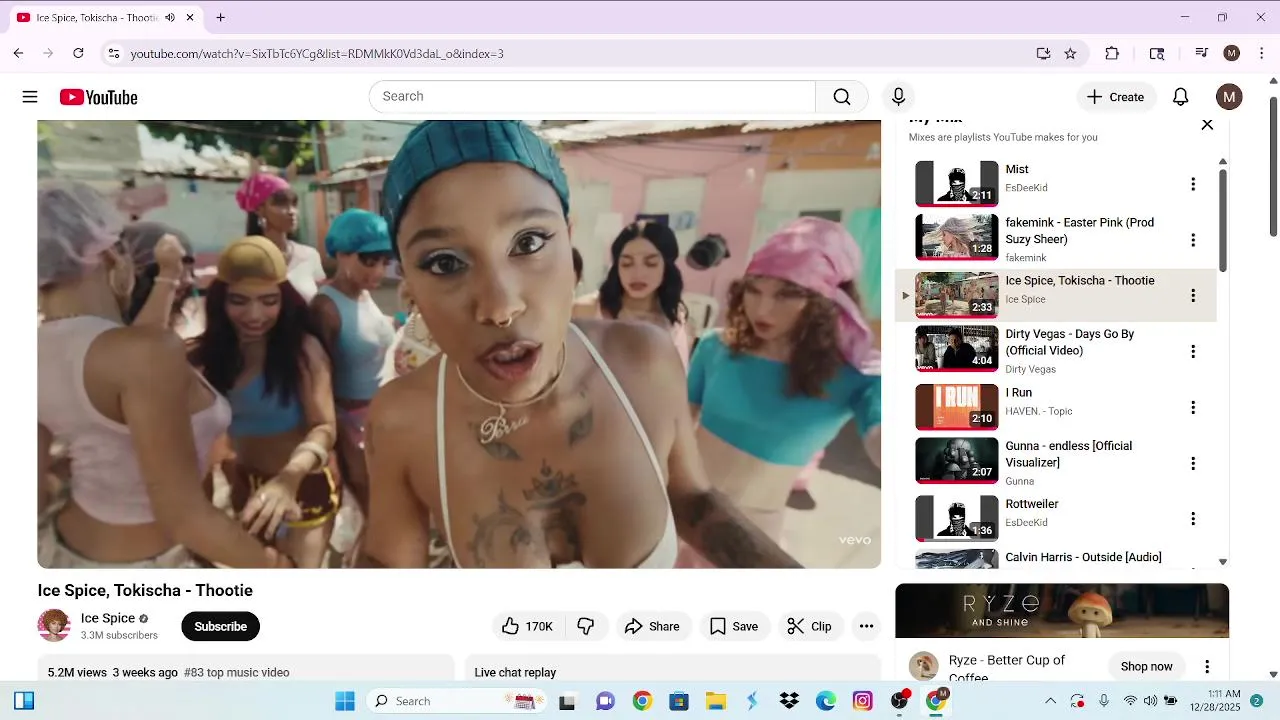The image size is (1280, 720).
Task: Open Chrome extensions puzzle icon
Action: pos(1112,54)
